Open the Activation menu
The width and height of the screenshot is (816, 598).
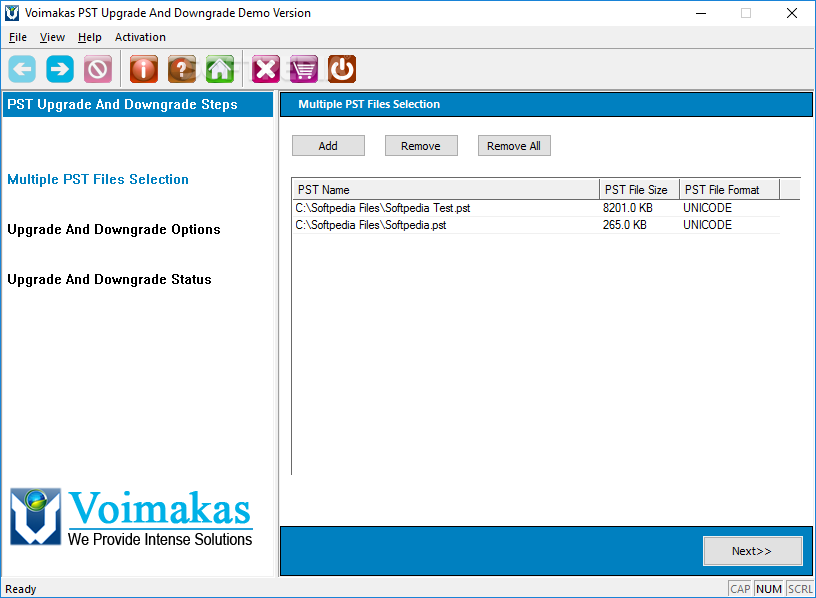coord(140,37)
